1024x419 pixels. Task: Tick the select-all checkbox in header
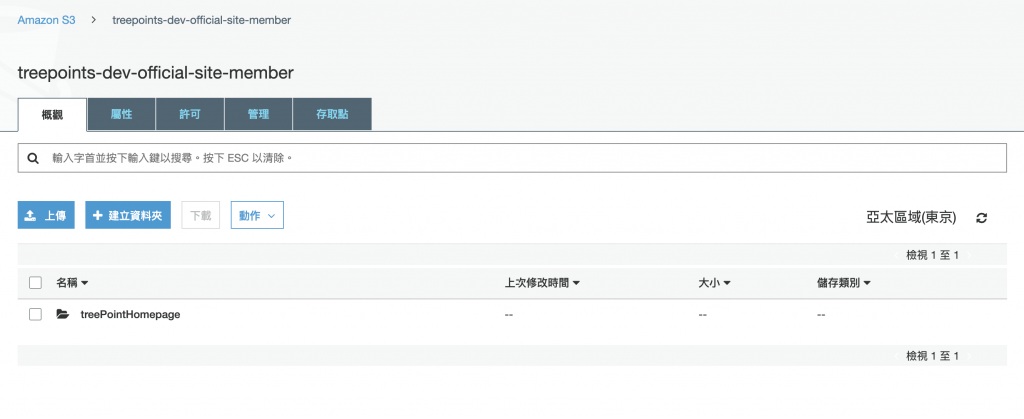(x=35, y=283)
